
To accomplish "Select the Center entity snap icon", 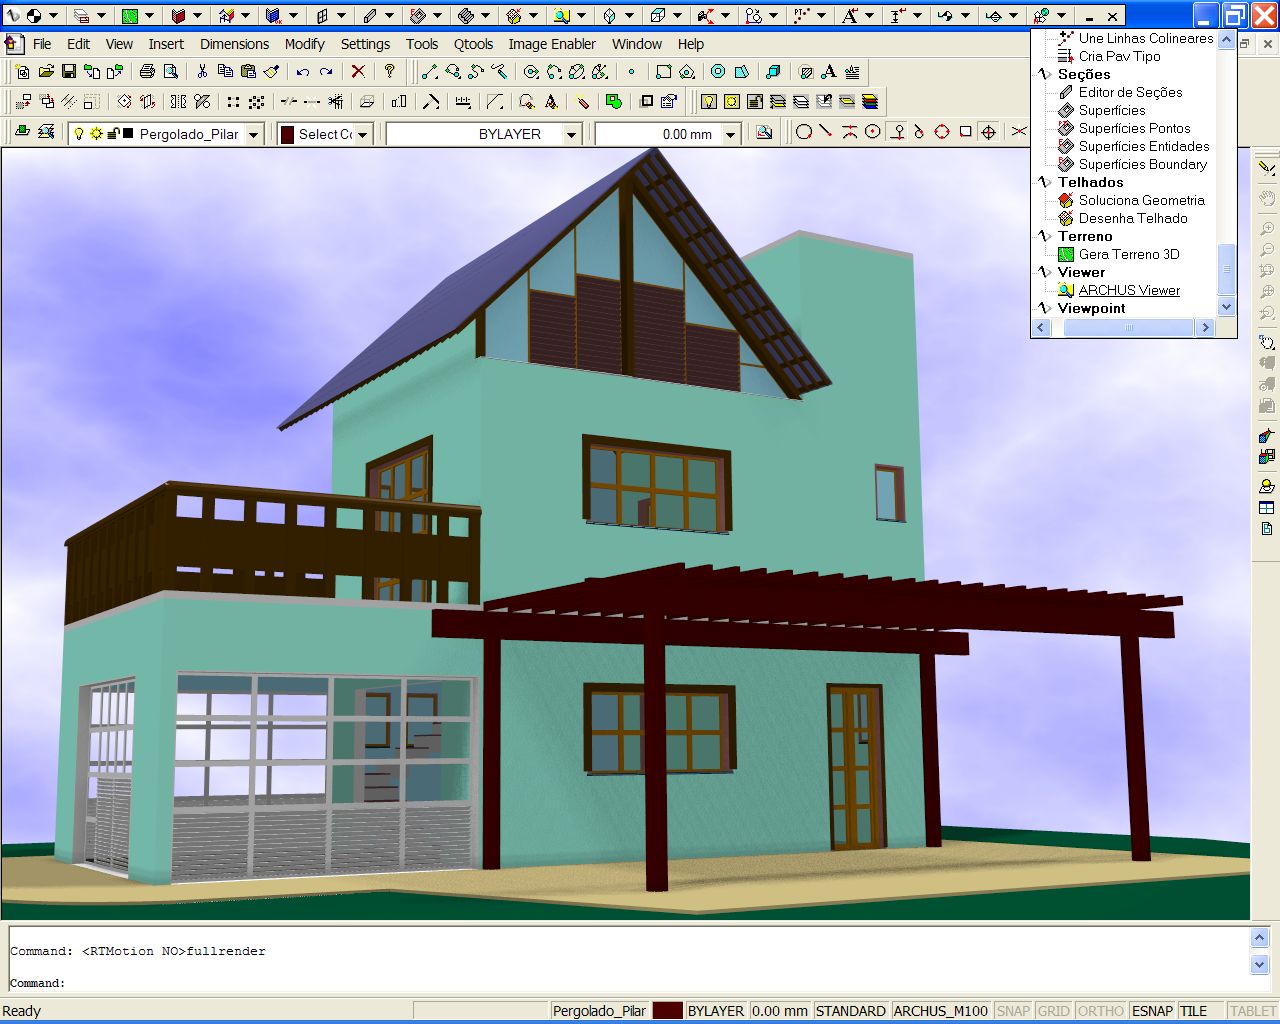I will tap(873, 132).
